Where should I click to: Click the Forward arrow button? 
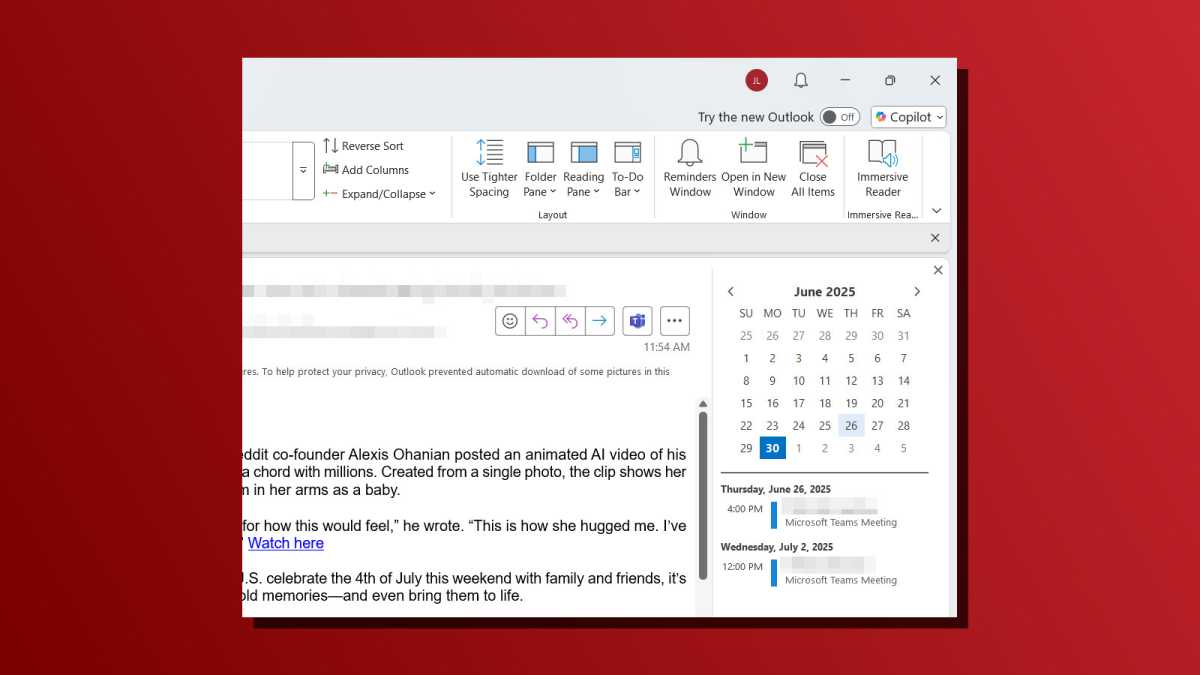point(599,321)
